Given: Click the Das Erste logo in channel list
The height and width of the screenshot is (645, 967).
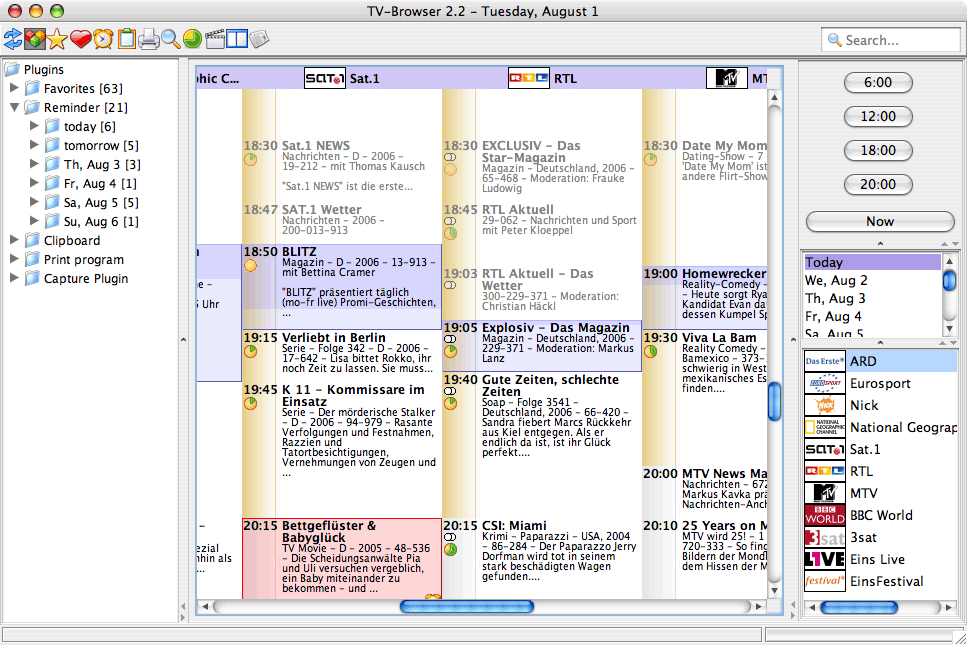Looking at the screenshot, I should point(825,361).
